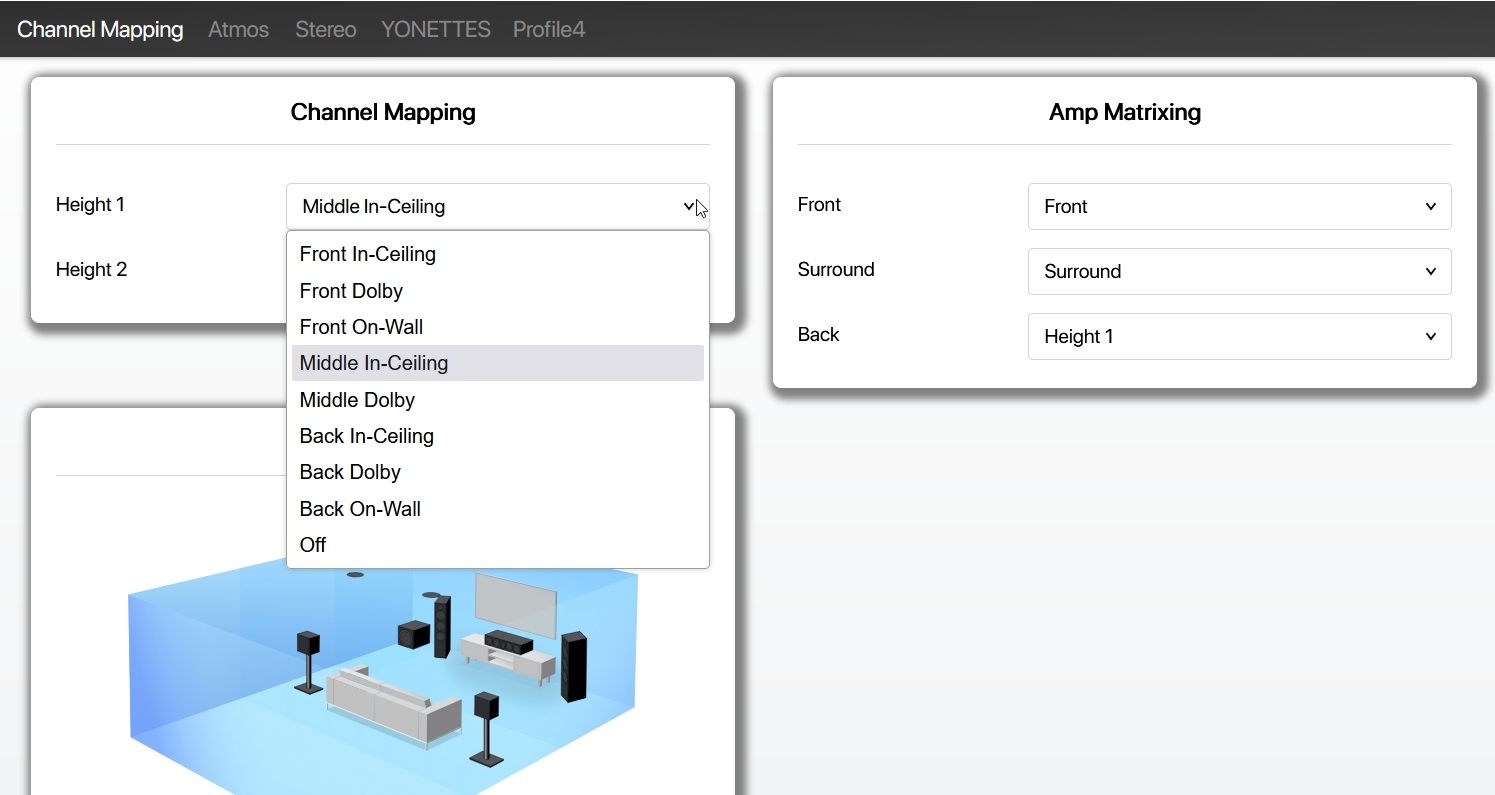Expand the Surround amp dropdown

(x=1239, y=271)
